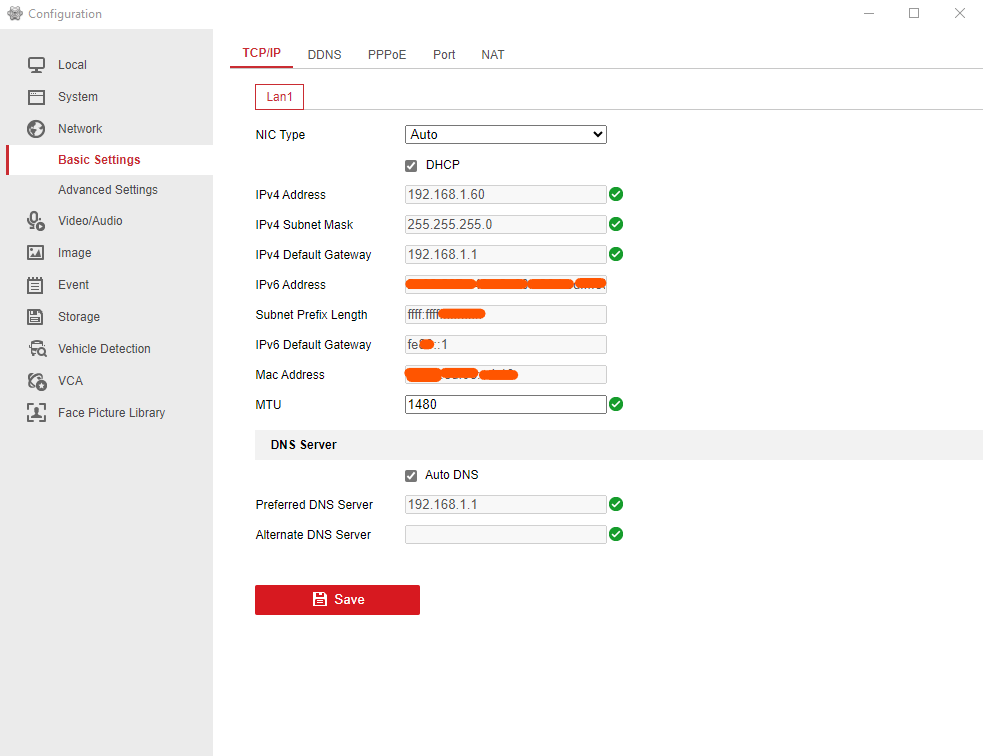Click the Local monitor icon in sidebar
This screenshot has height=756, width=983.
click(37, 65)
